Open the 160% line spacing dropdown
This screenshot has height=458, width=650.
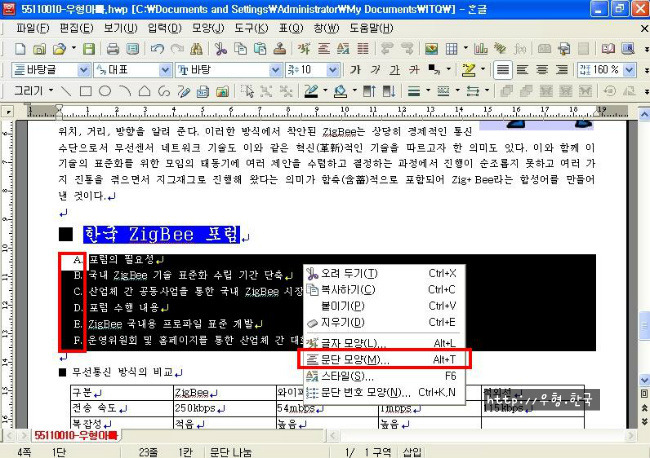coord(629,70)
